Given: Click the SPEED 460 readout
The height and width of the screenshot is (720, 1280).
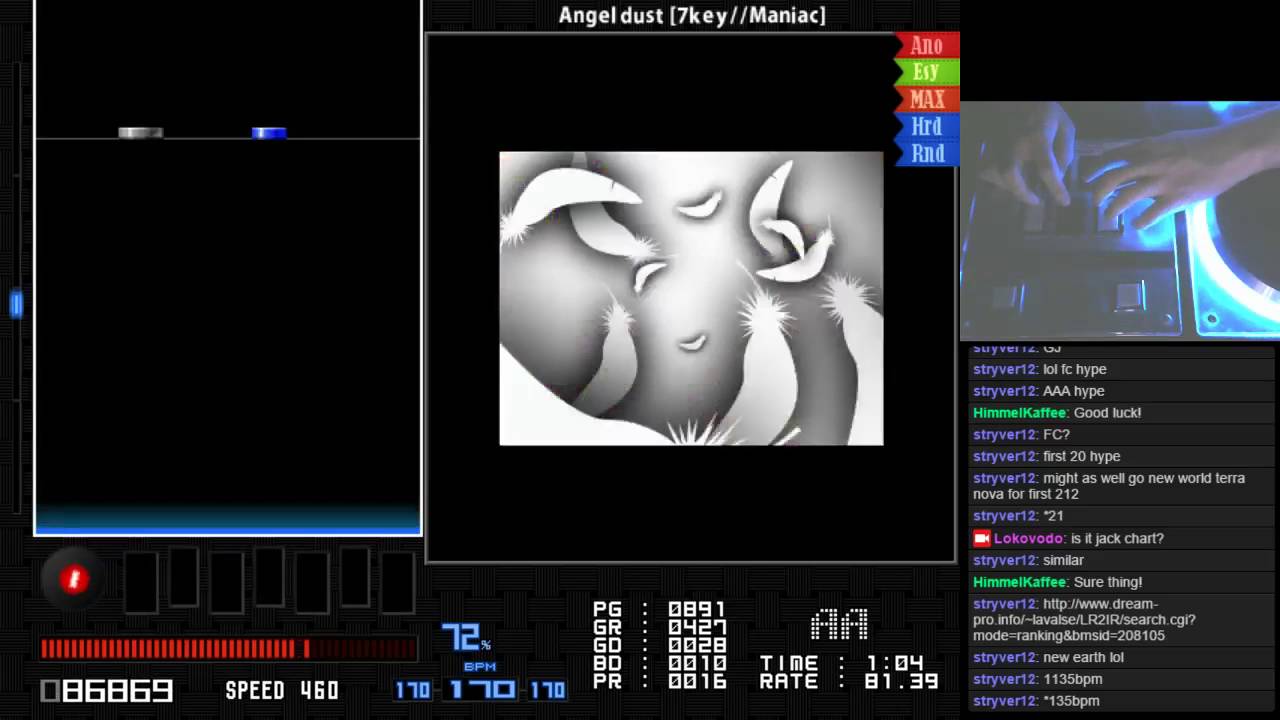Looking at the screenshot, I should 282,691.
